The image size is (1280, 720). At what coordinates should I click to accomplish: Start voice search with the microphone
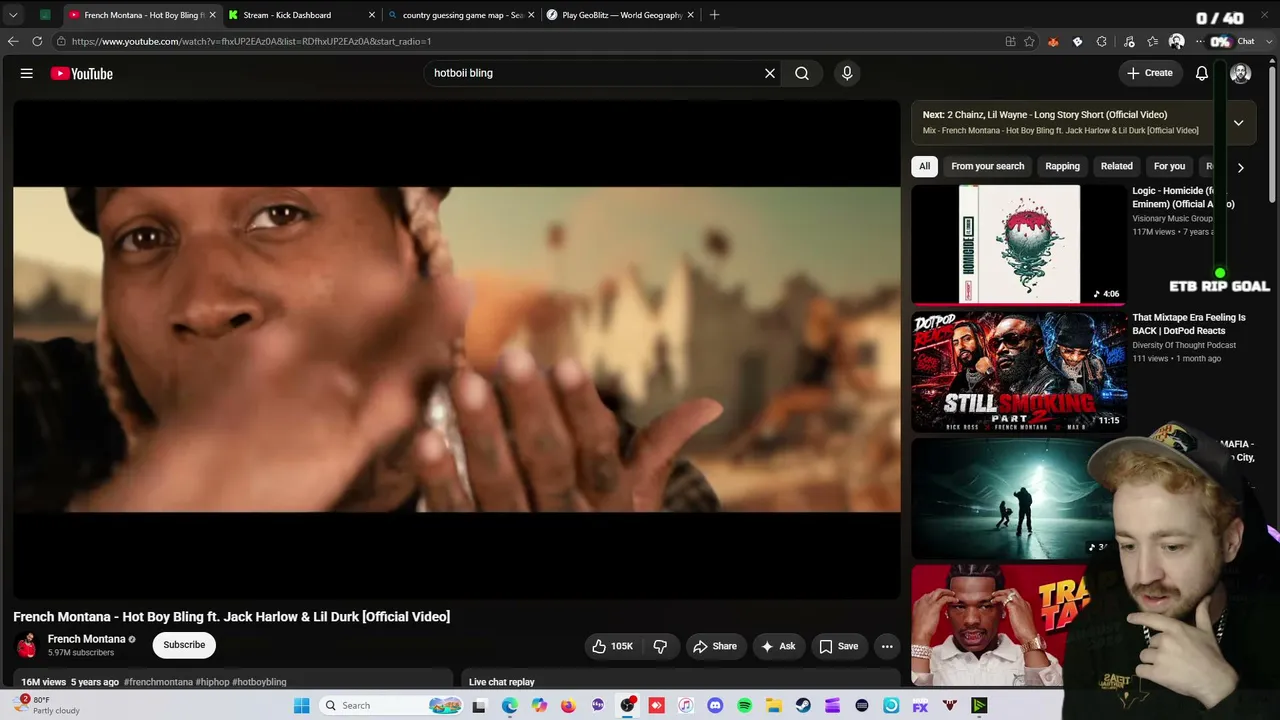pyautogui.click(x=847, y=73)
